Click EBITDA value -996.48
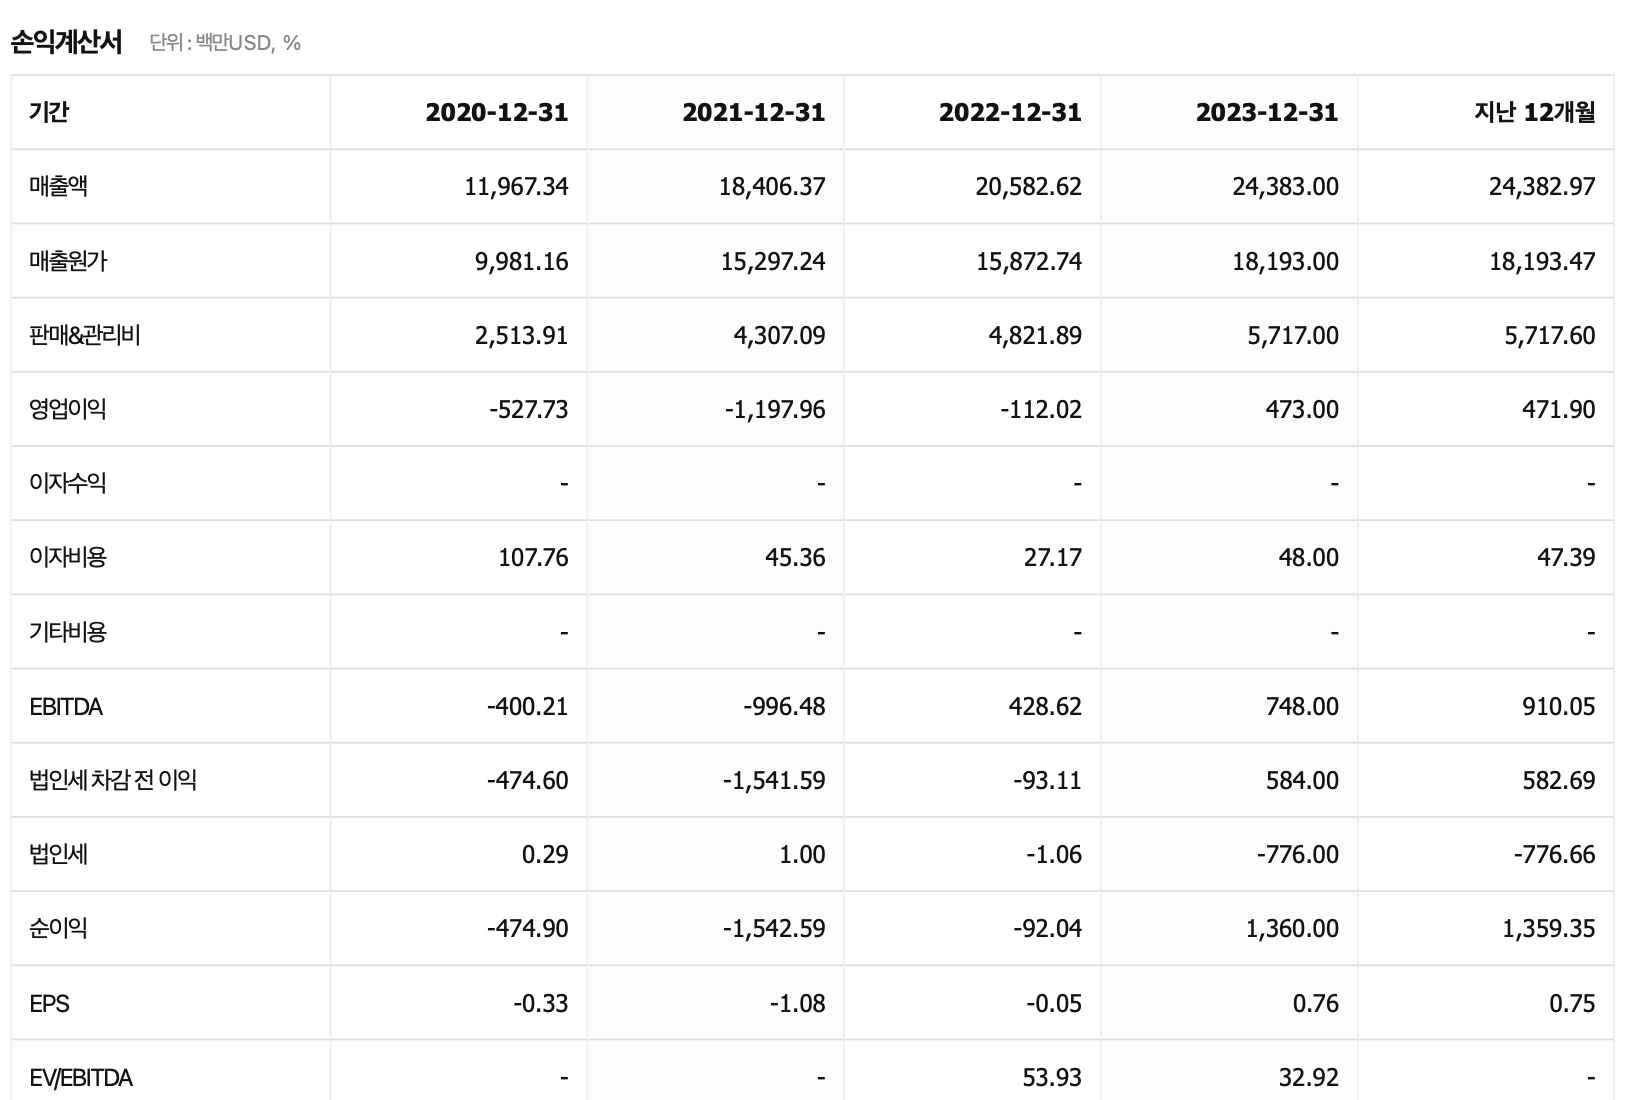 tap(784, 706)
